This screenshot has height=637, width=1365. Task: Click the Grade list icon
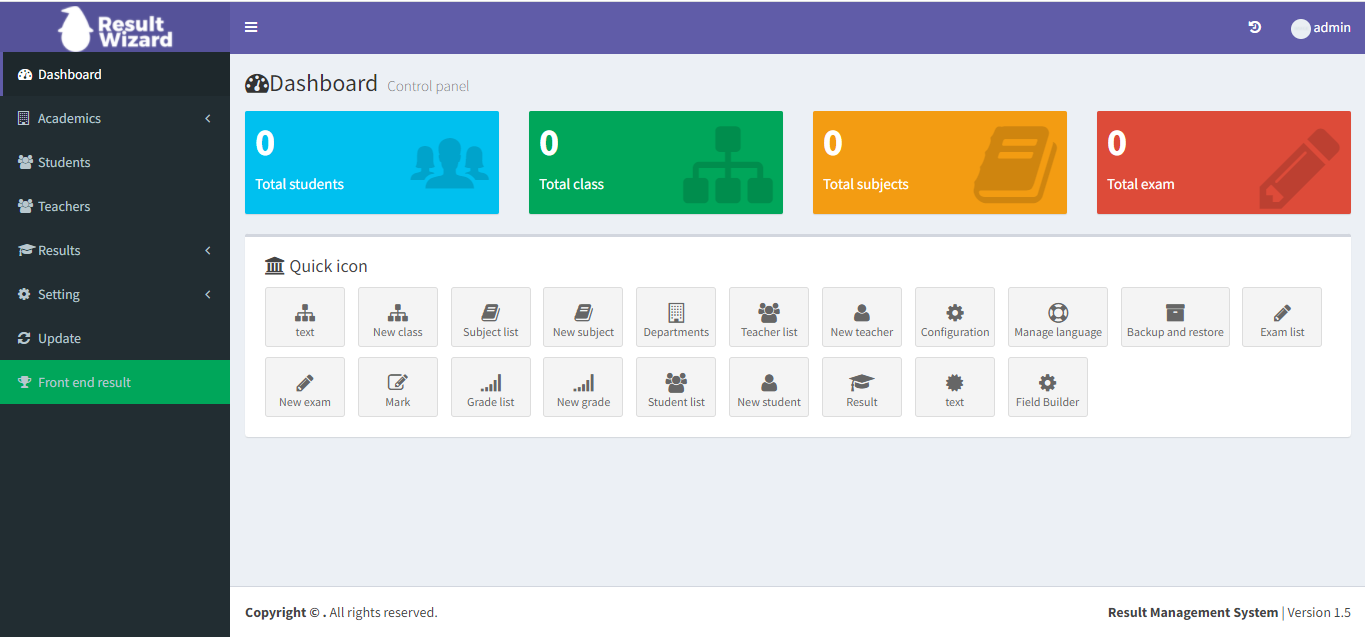pyautogui.click(x=490, y=387)
